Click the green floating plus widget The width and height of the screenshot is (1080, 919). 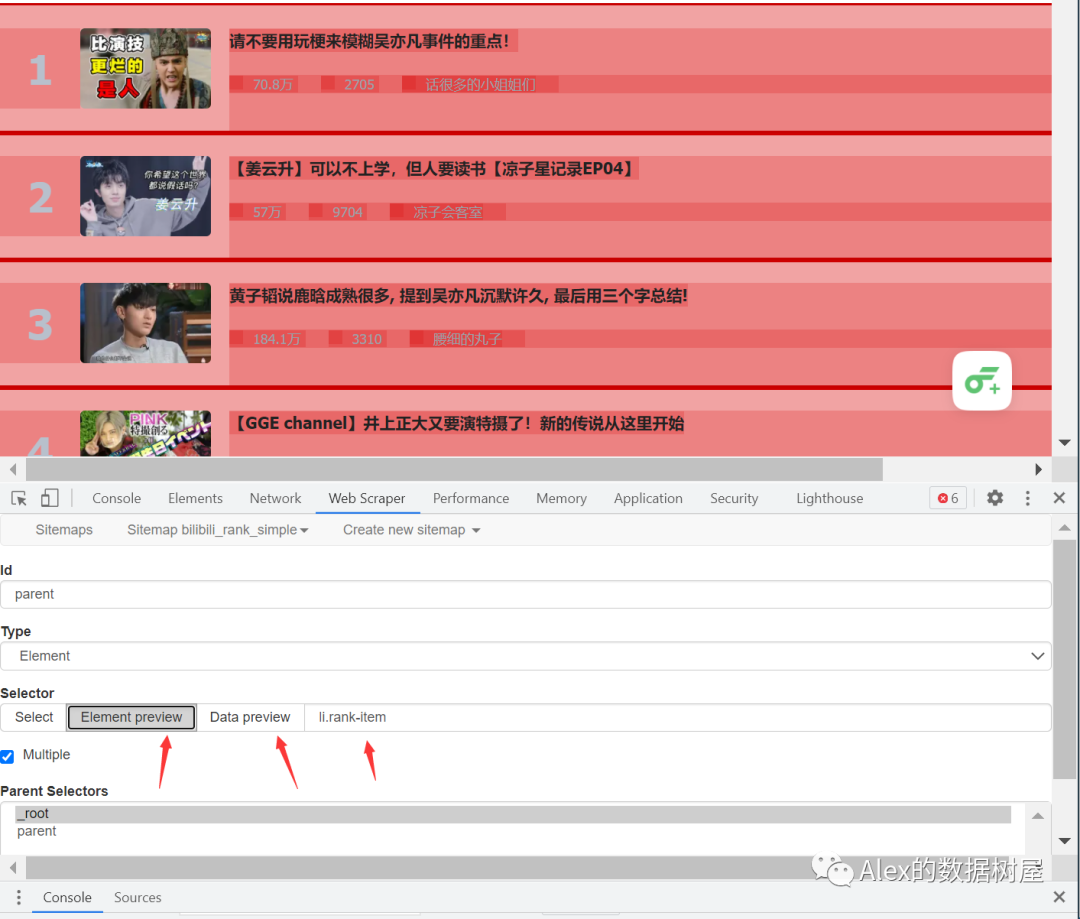point(982,381)
